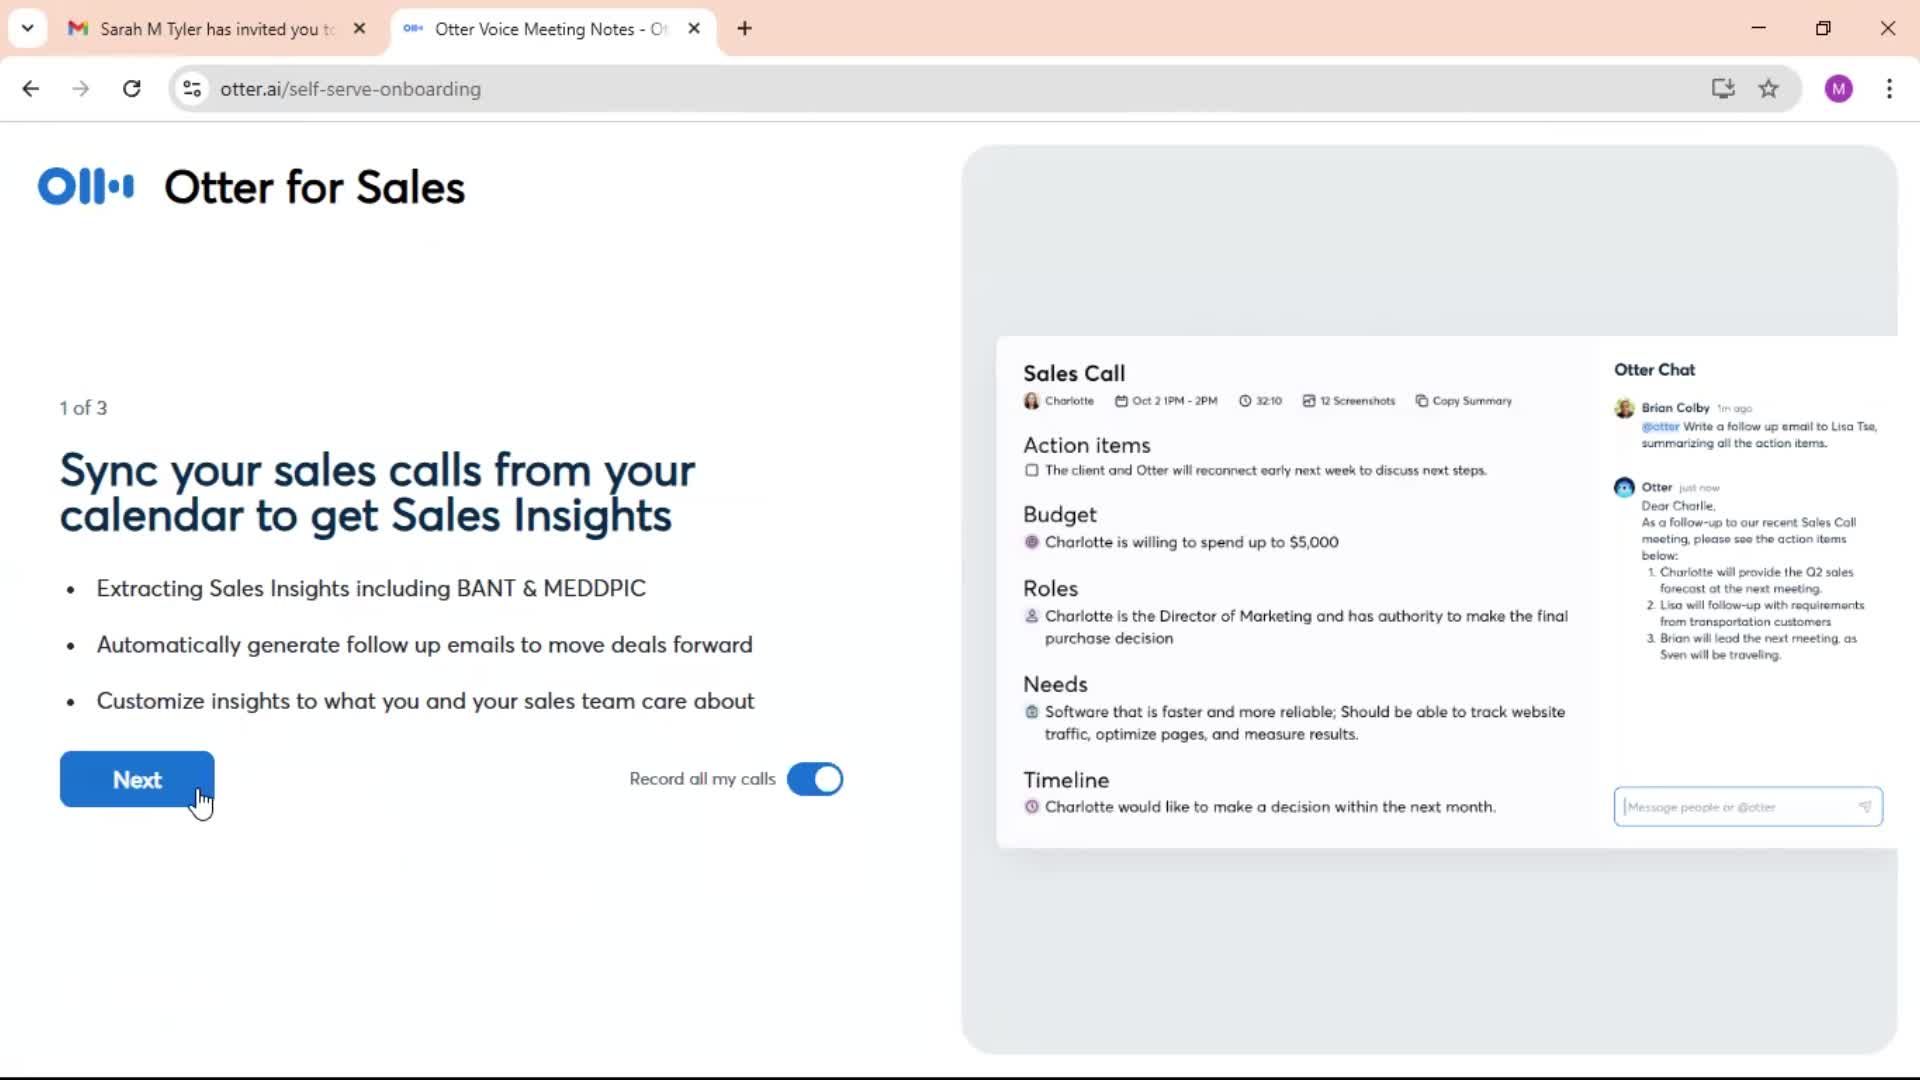Bookmark this page with the star icon
Image resolution: width=1920 pixels, height=1080 pixels.
(x=1768, y=89)
